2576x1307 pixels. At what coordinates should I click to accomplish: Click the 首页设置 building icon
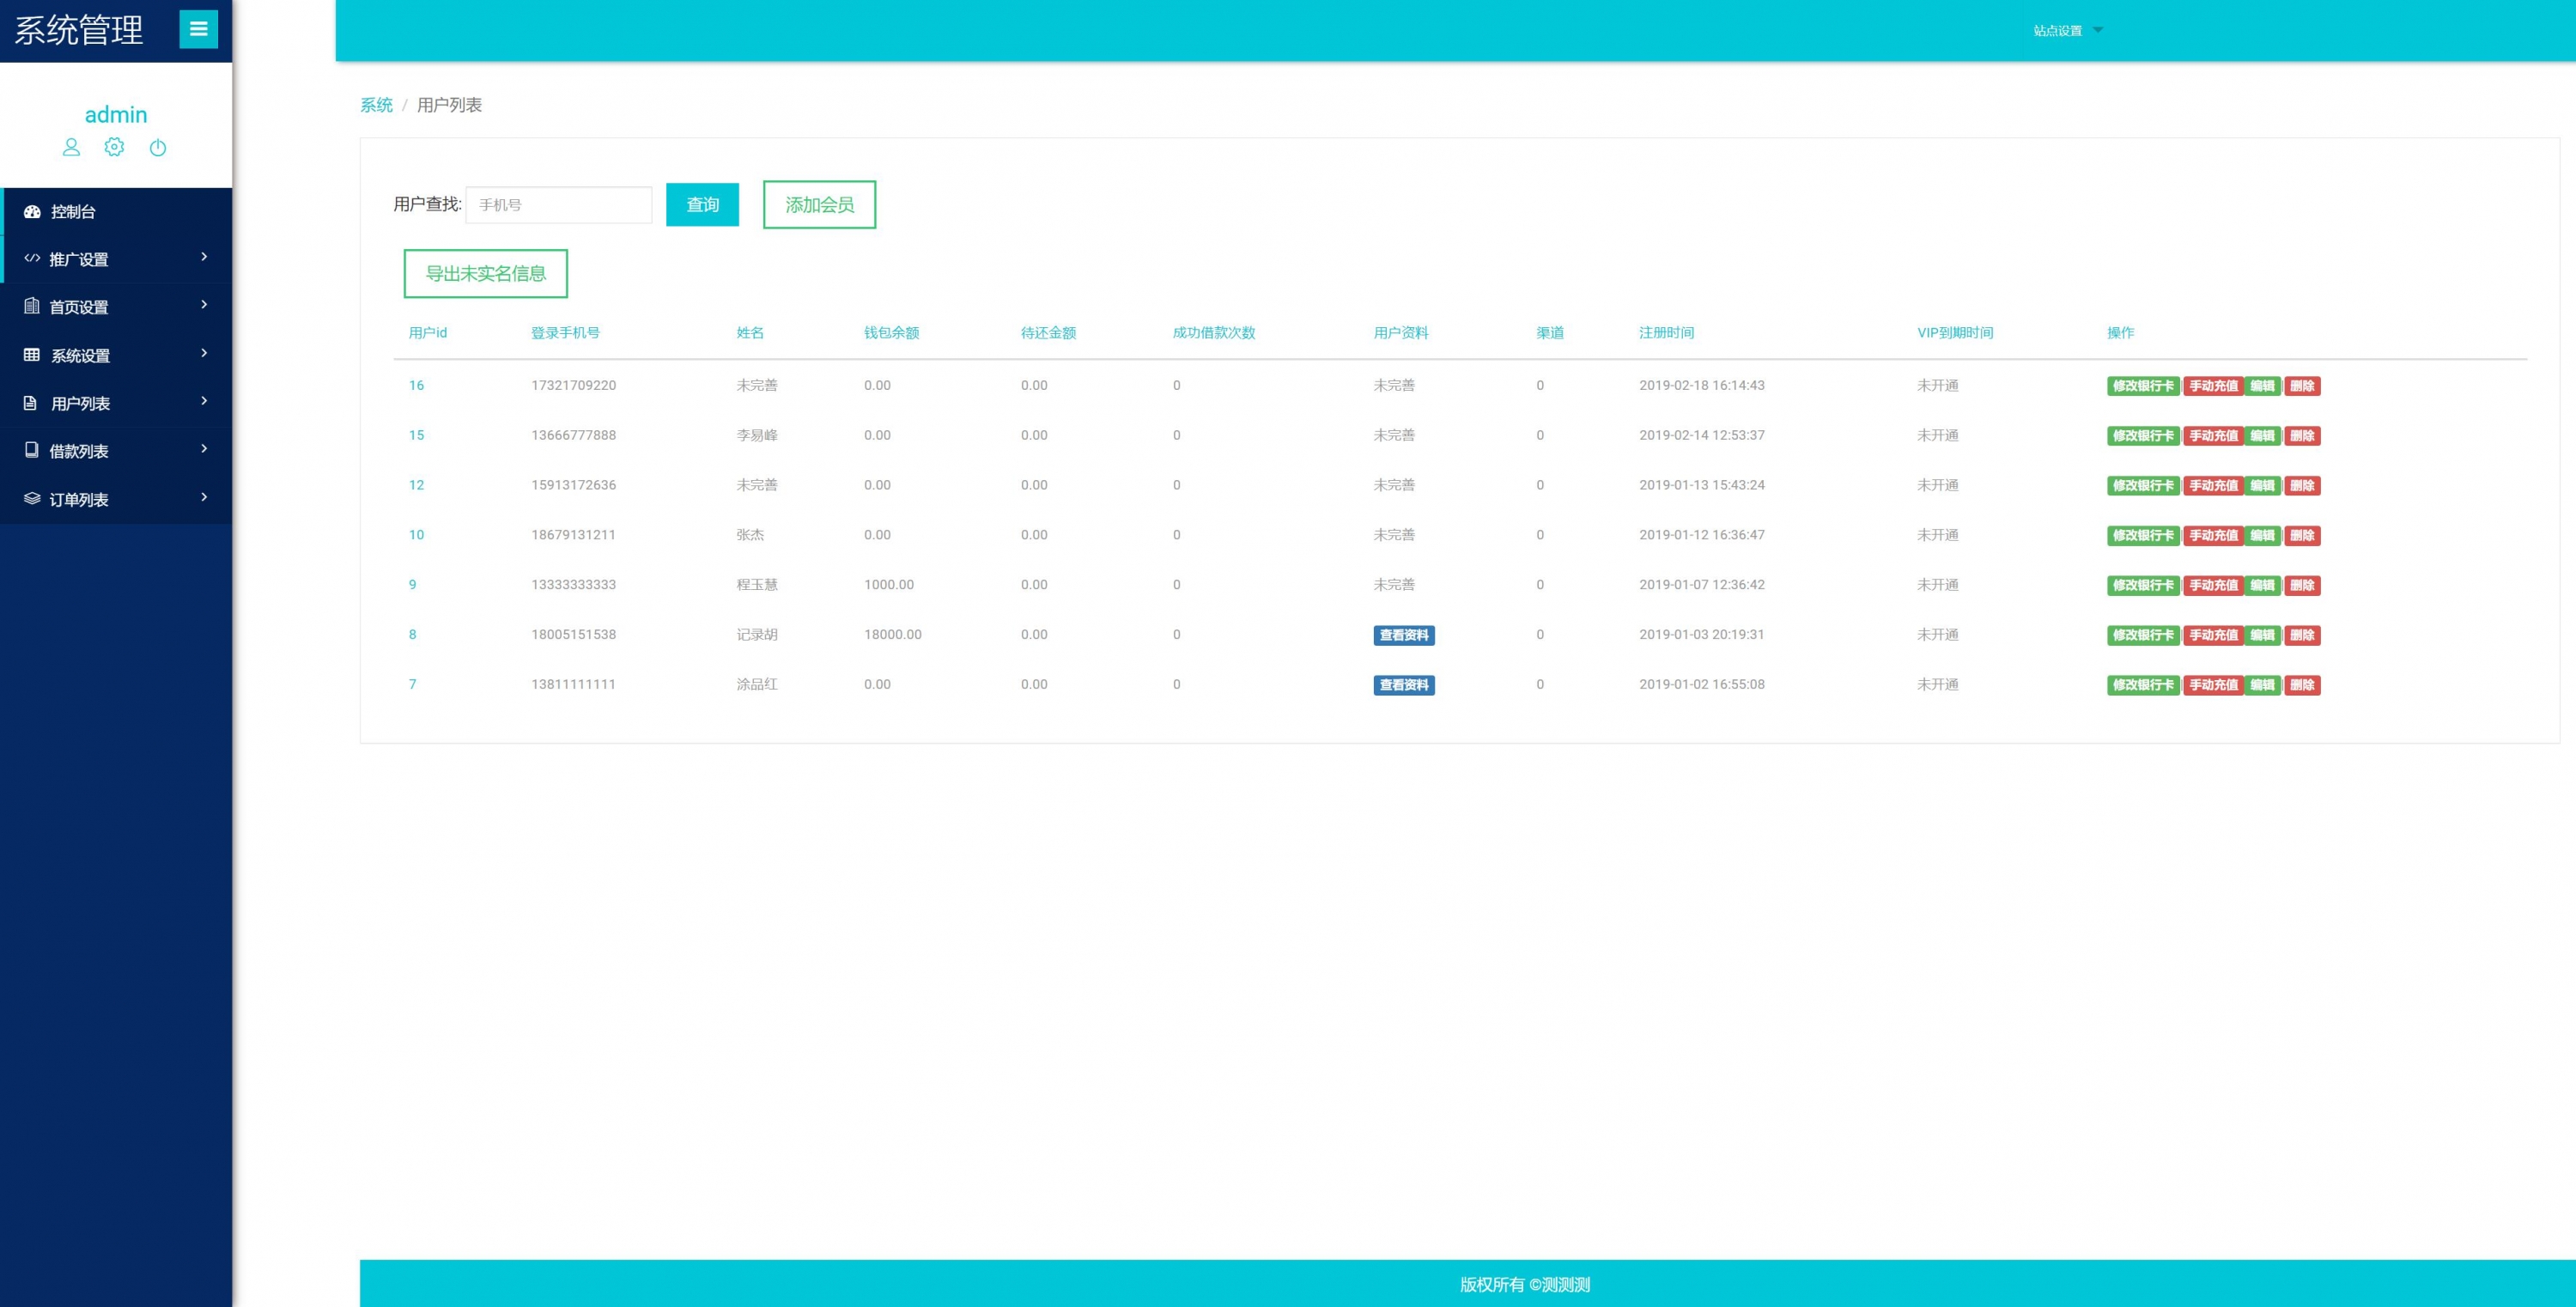32,306
